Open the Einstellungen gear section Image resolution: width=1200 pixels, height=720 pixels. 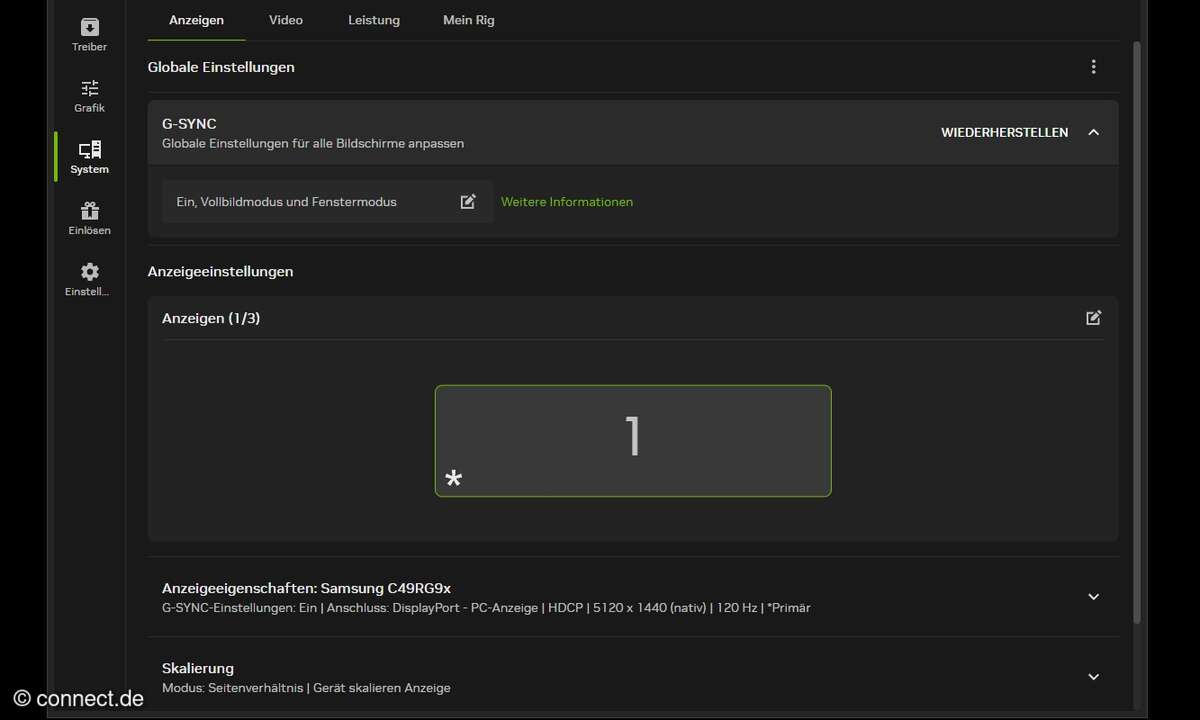pyautogui.click(x=89, y=279)
